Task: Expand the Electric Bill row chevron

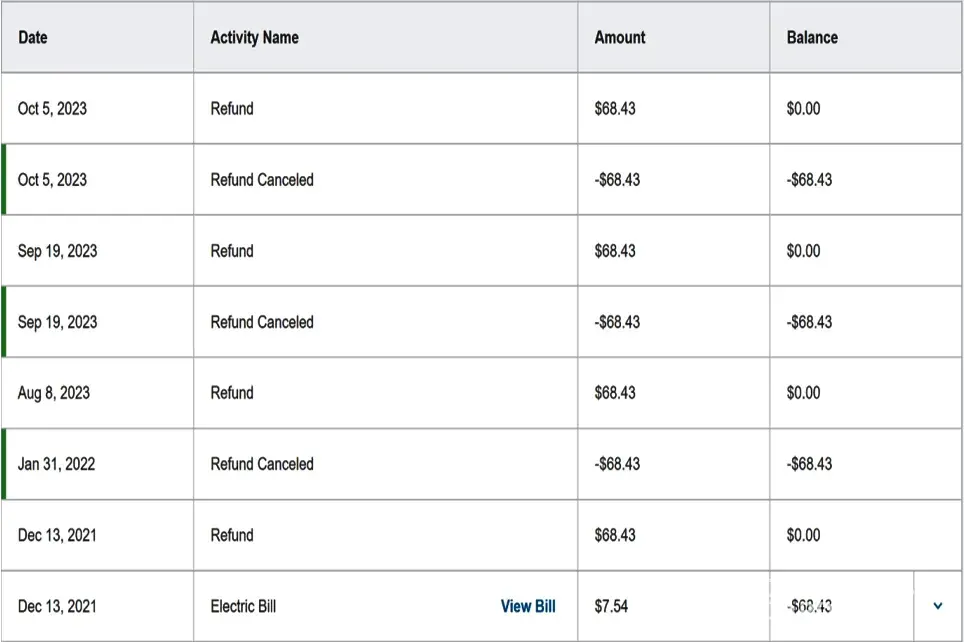Action: (938, 606)
